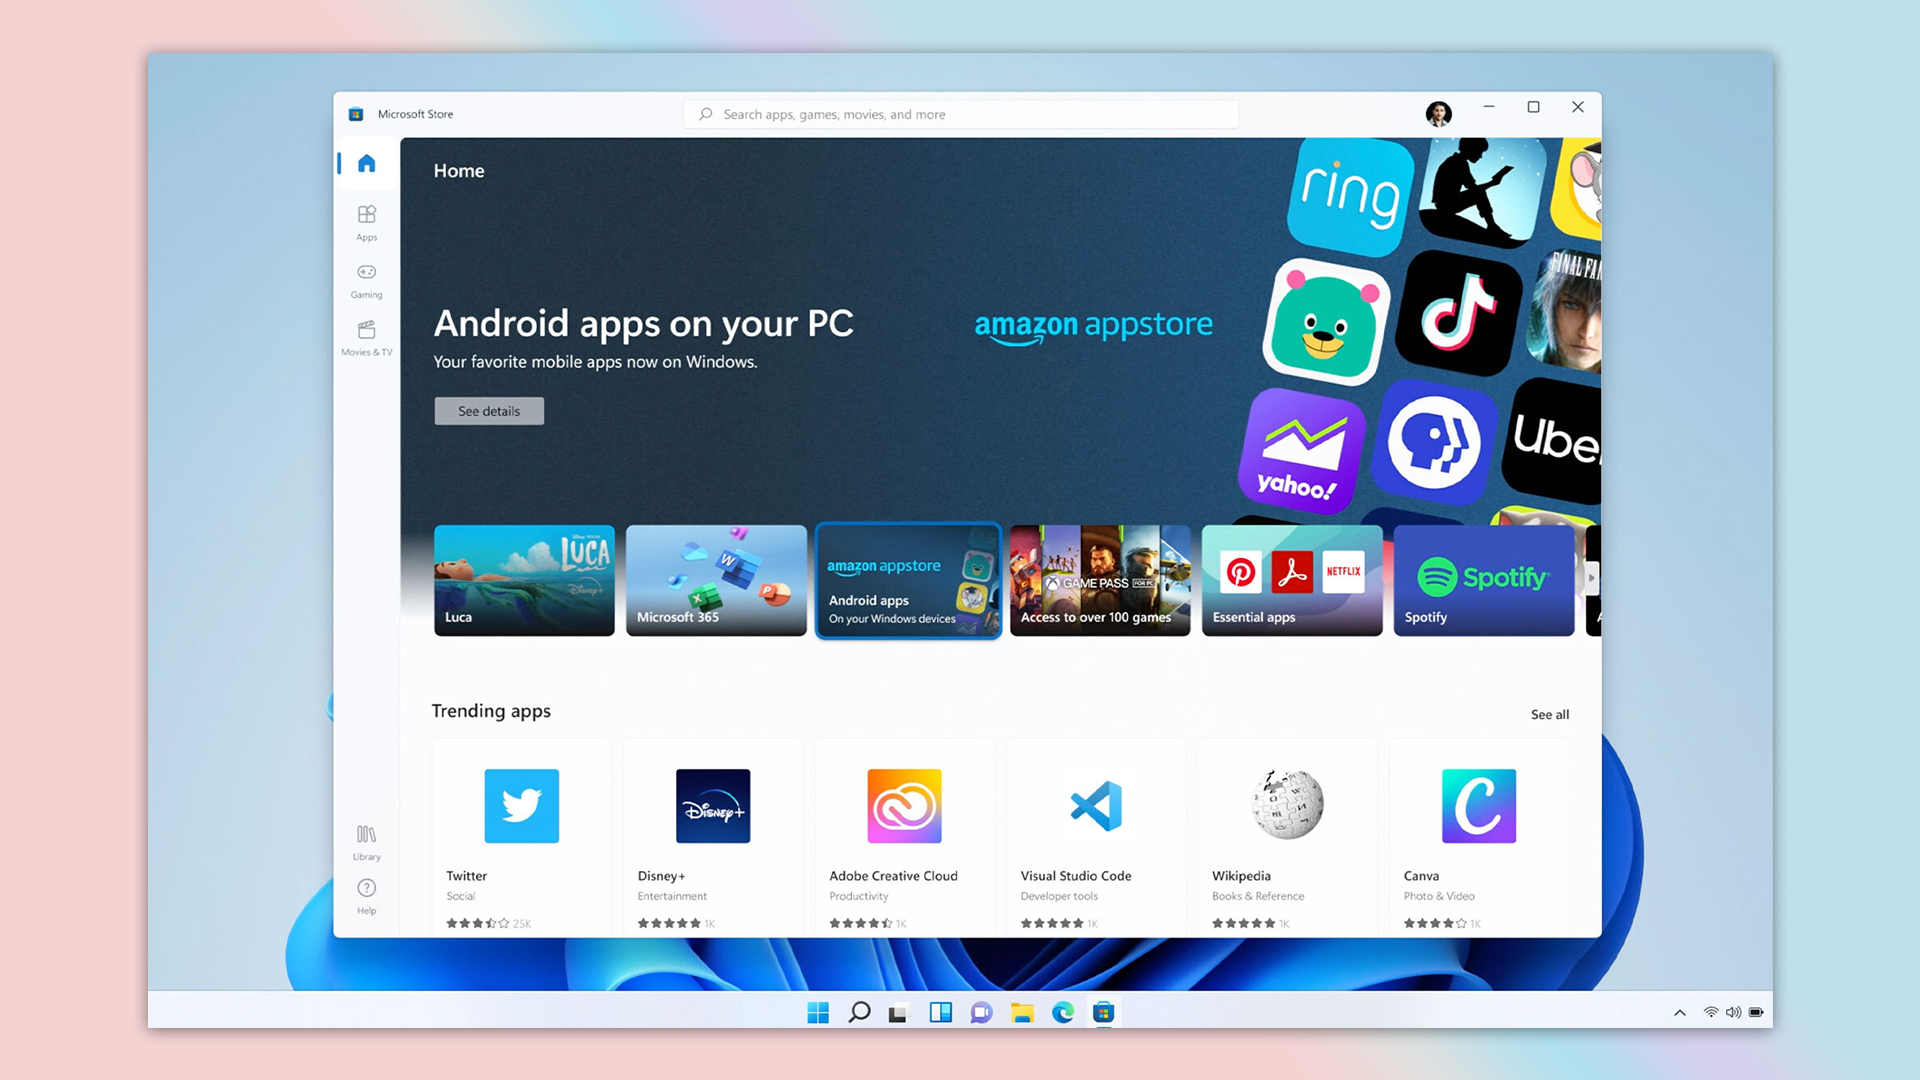
Task: Select the Spotify carousel card
Action: [x=1483, y=580]
